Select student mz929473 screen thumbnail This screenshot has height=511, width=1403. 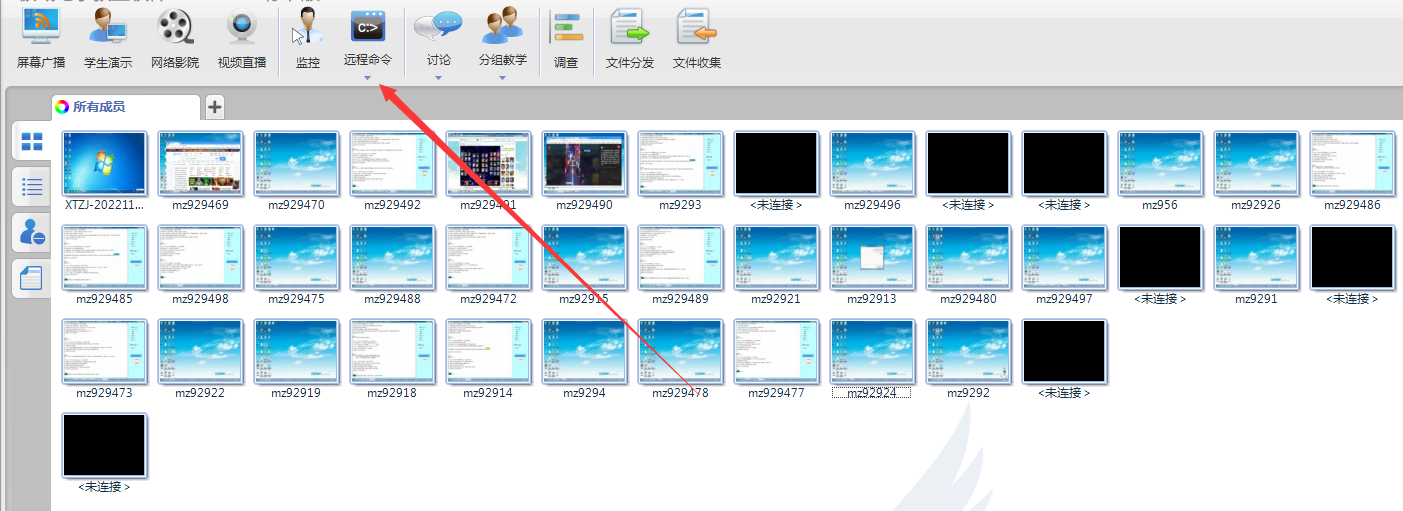point(105,351)
